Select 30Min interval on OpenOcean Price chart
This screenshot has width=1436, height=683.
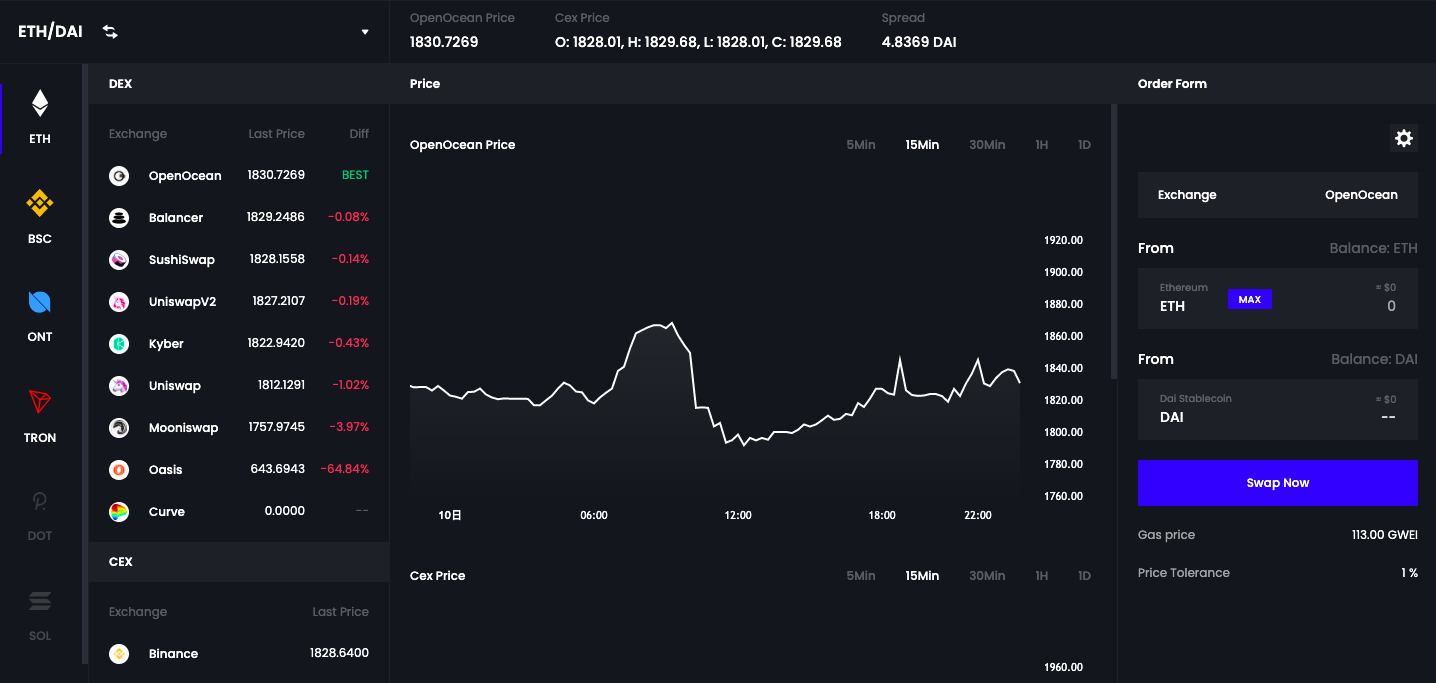(x=987, y=145)
